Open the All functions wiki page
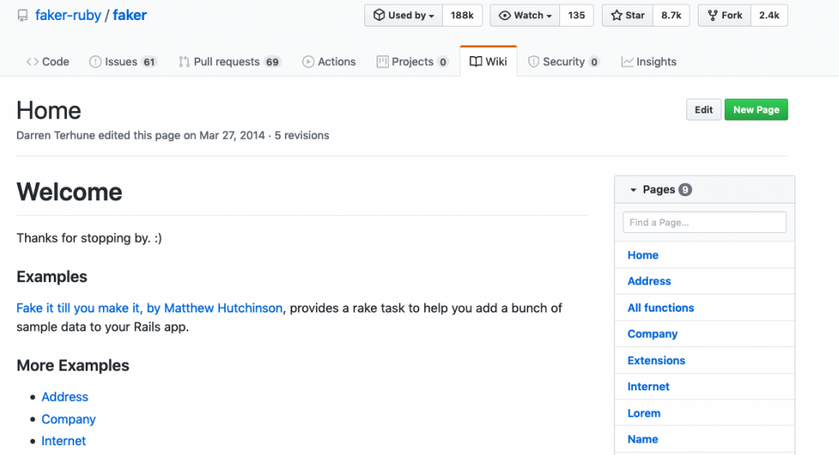The width and height of the screenshot is (839, 455). [x=661, y=308]
